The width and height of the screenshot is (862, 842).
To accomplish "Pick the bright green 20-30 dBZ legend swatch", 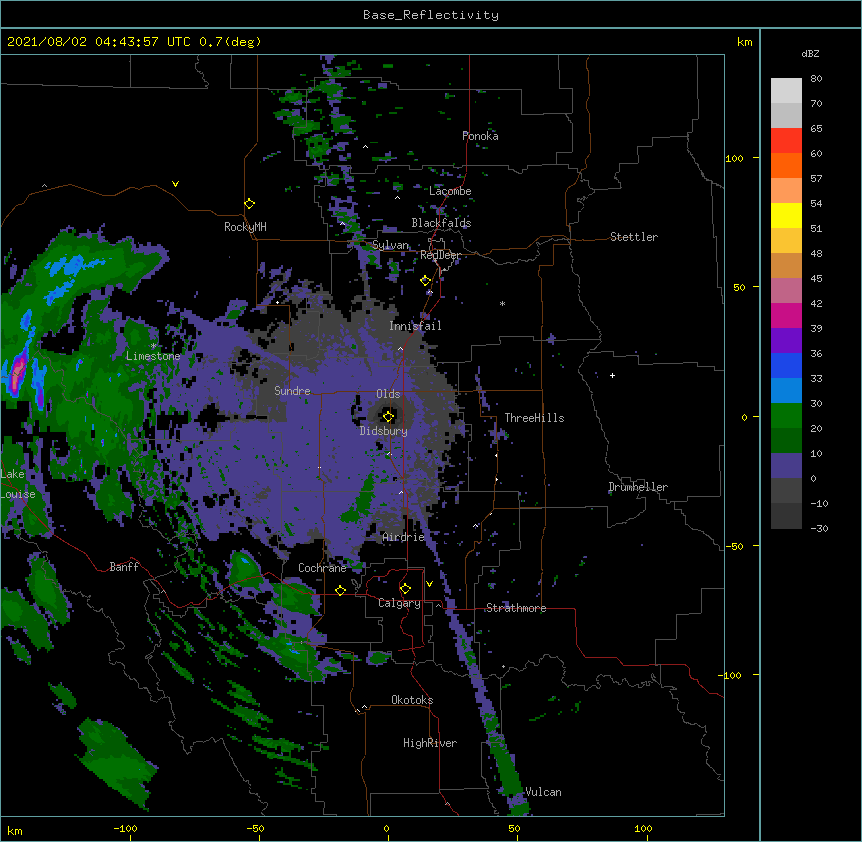I will click(x=786, y=416).
